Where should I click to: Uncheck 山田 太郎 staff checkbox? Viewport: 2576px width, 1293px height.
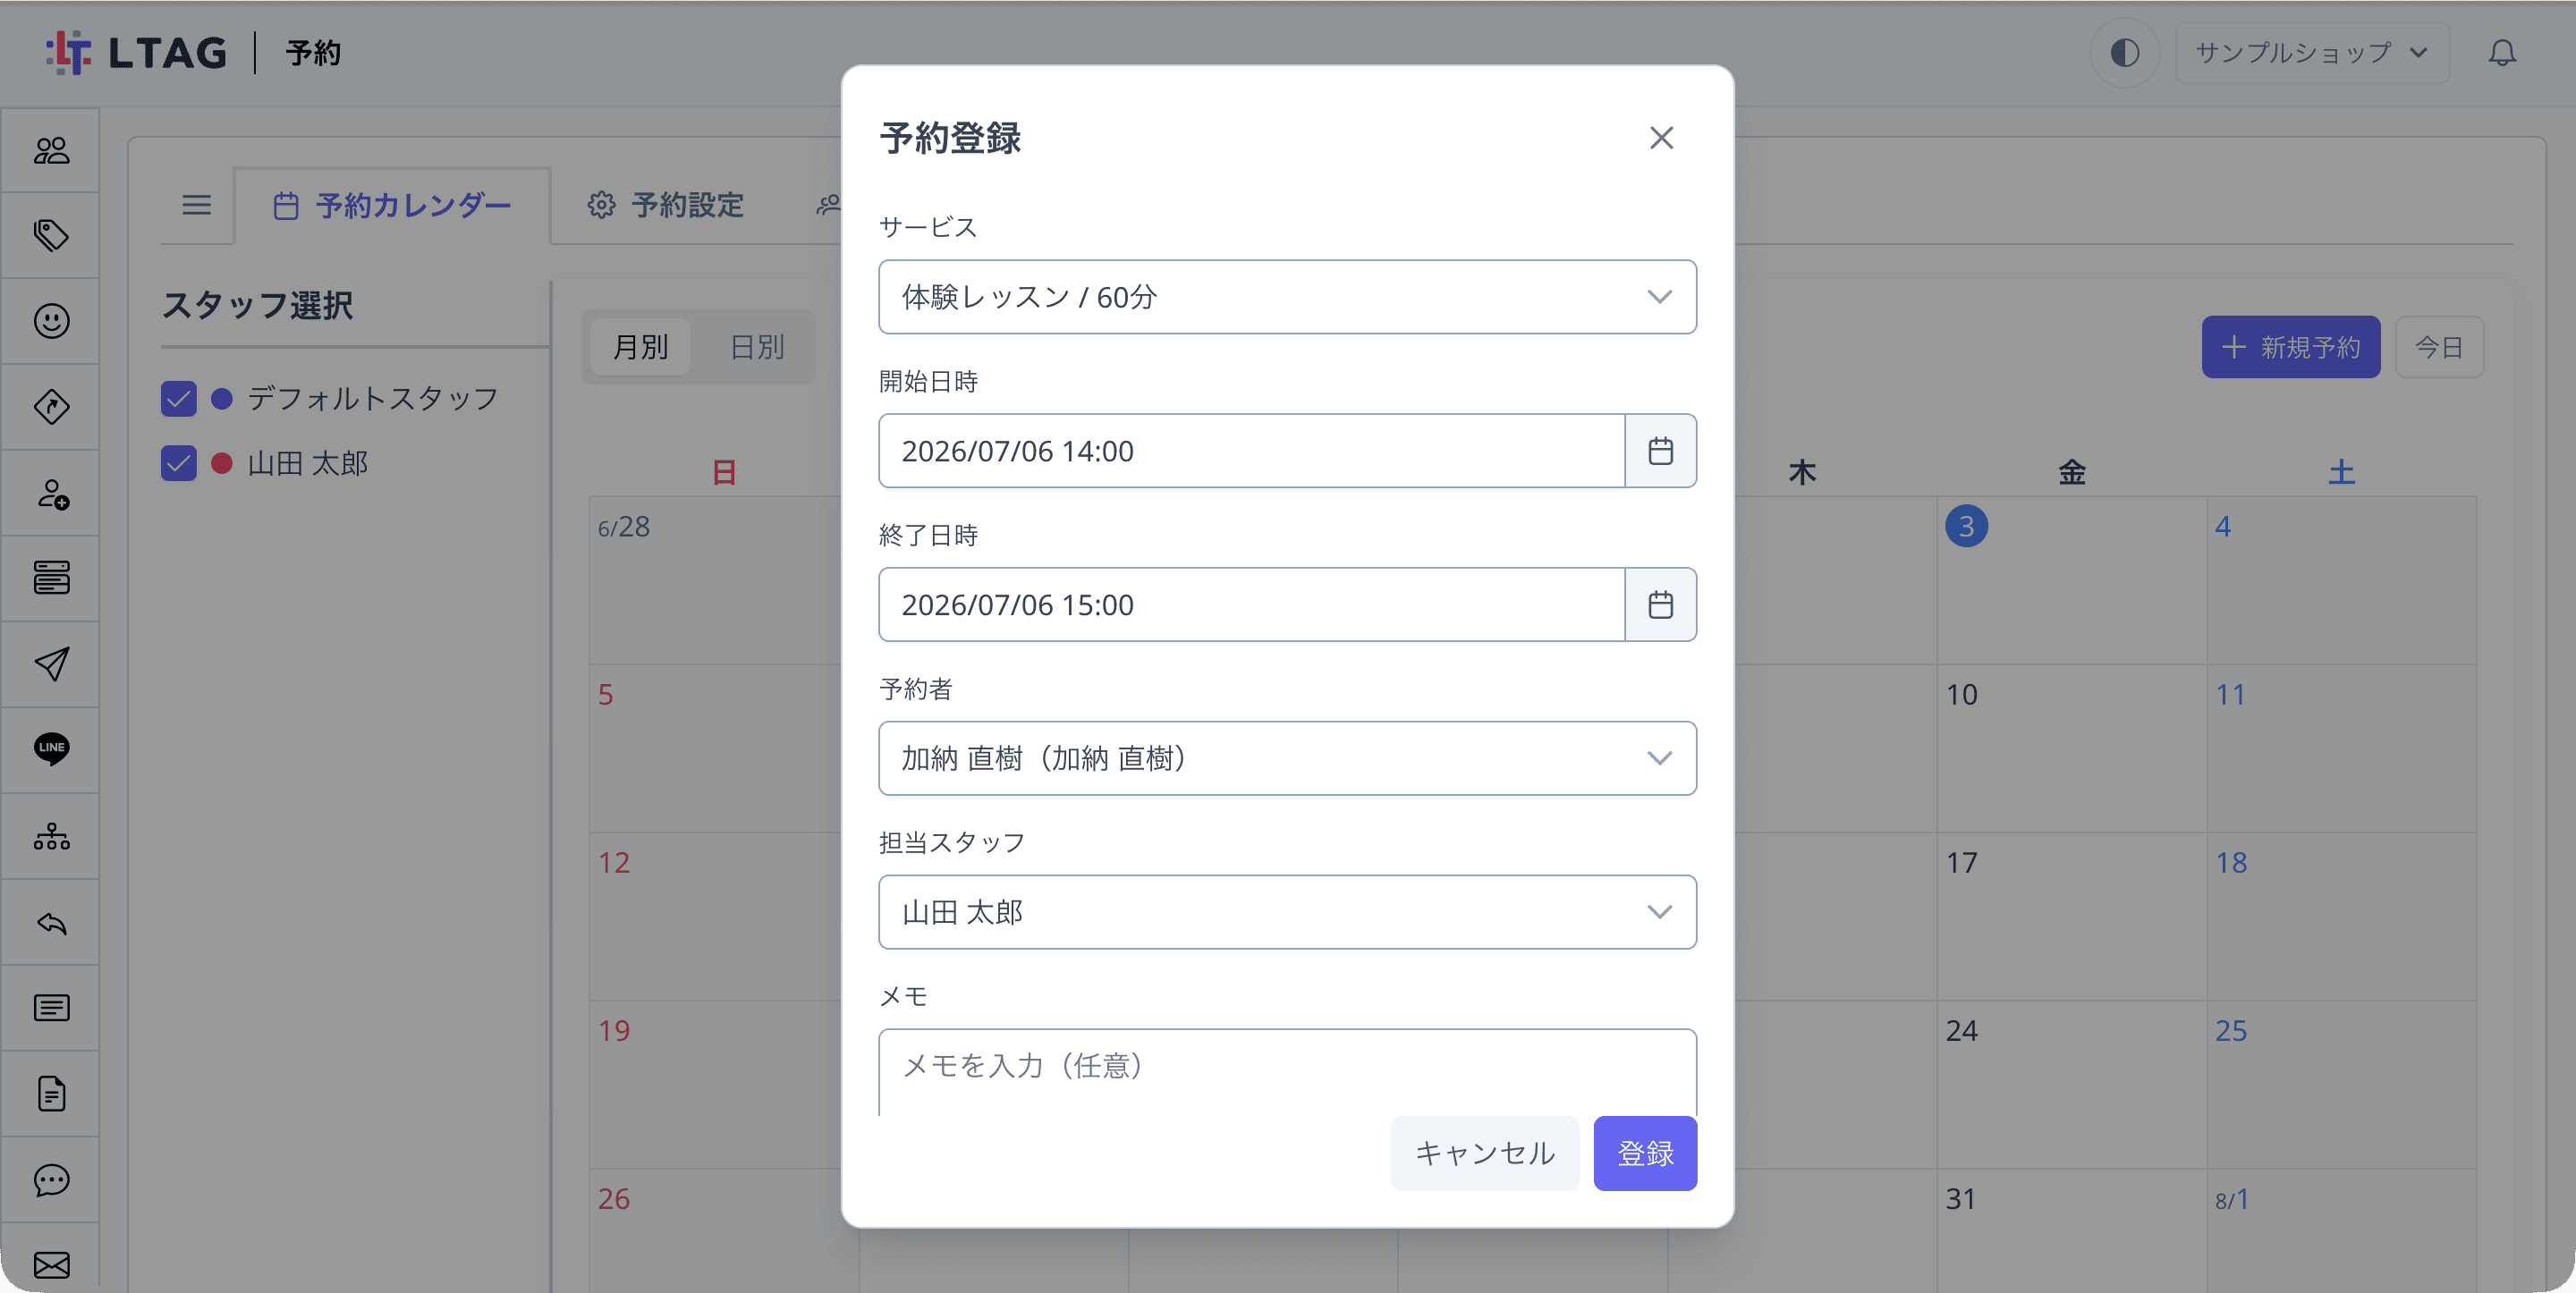(x=179, y=463)
